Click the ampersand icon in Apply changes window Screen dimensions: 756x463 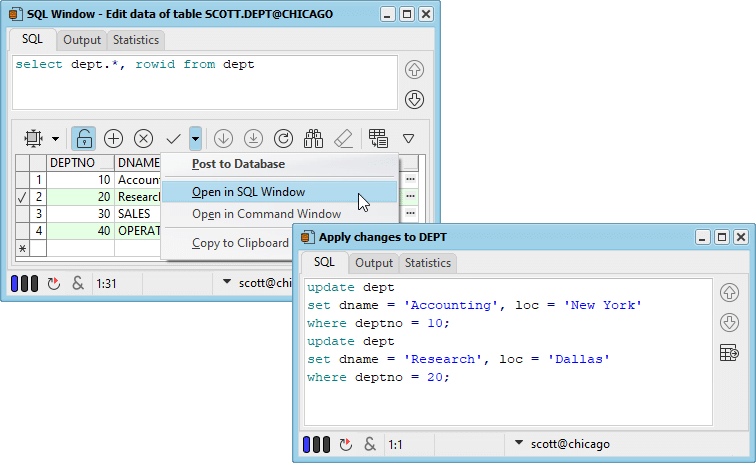(370, 443)
